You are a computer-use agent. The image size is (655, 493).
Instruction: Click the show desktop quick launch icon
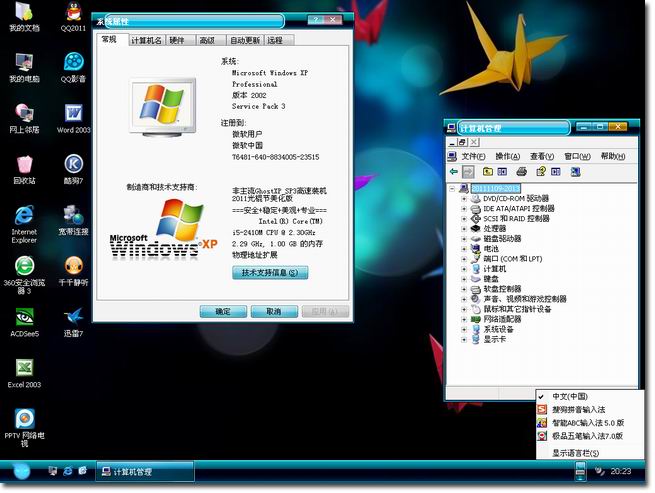[x=53, y=471]
